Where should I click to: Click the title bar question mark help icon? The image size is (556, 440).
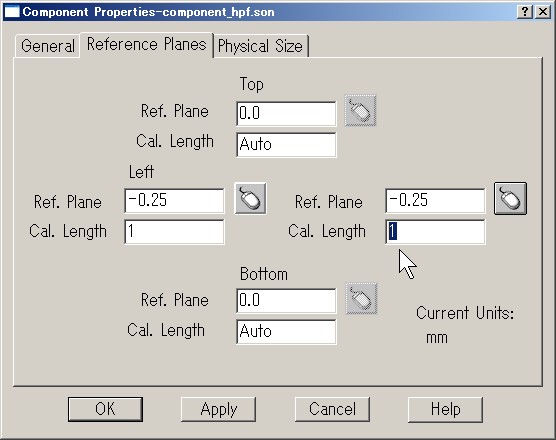(x=525, y=12)
